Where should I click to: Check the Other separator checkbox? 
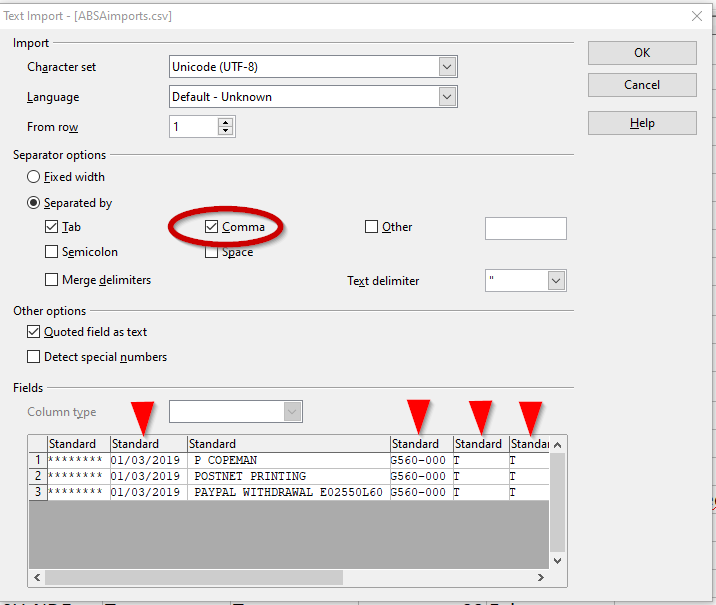click(372, 227)
